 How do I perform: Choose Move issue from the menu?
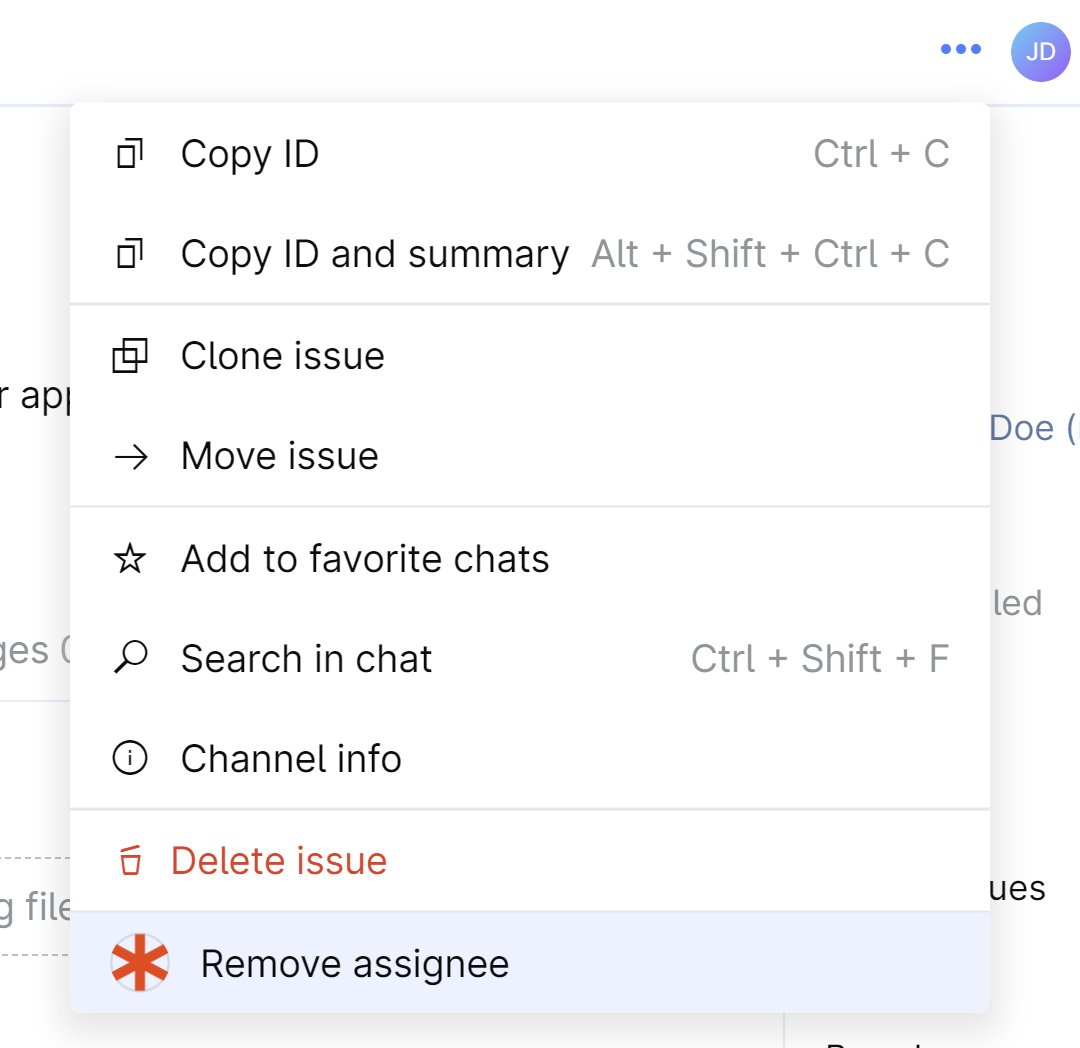pyautogui.click(x=279, y=455)
